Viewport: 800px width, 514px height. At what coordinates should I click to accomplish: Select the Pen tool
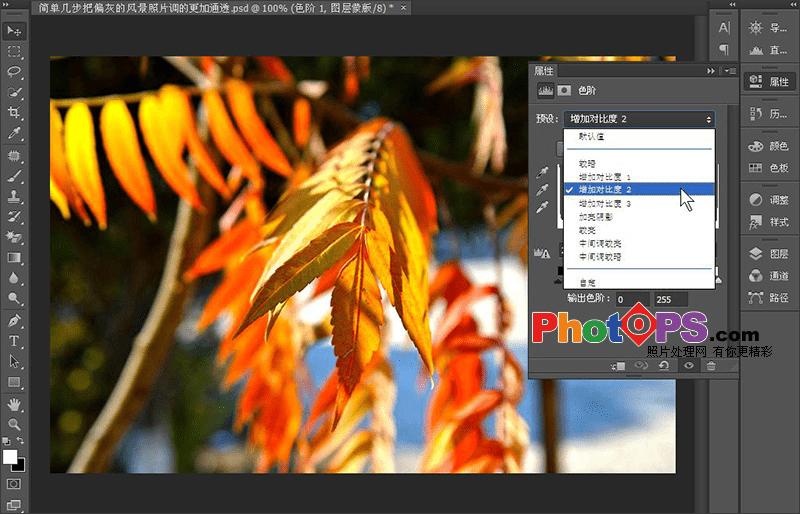tap(14, 321)
